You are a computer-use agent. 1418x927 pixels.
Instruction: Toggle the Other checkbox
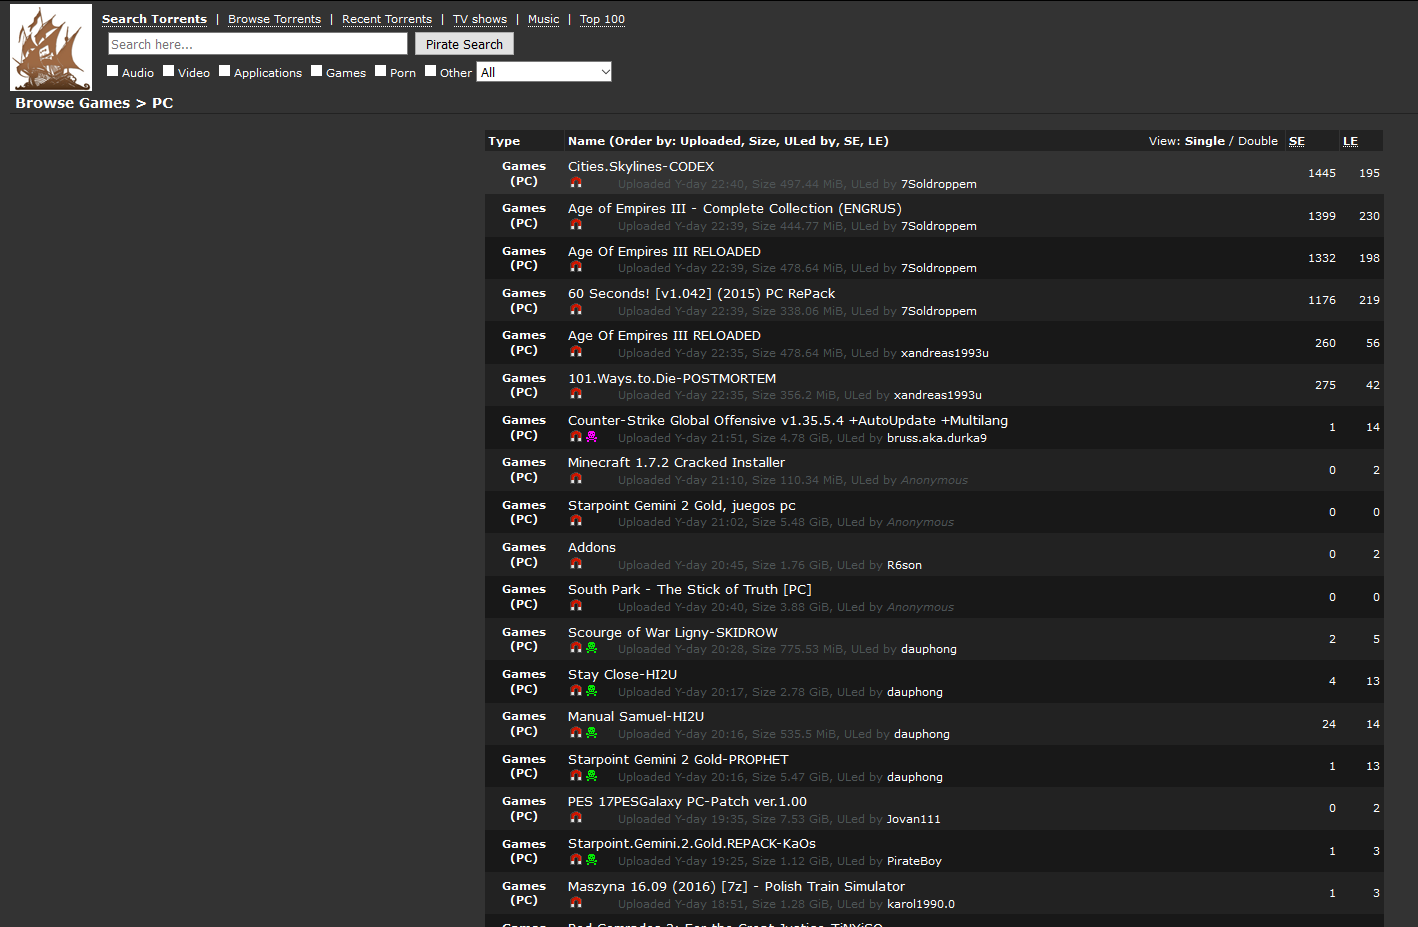pyautogui.click(x=431, y=71)
